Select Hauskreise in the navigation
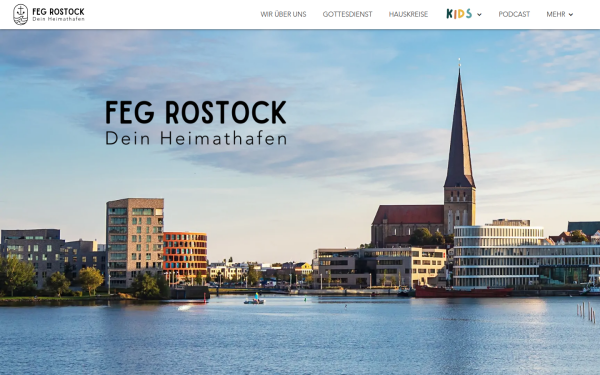Screen dimensions: 600x375 coord(408,14)
